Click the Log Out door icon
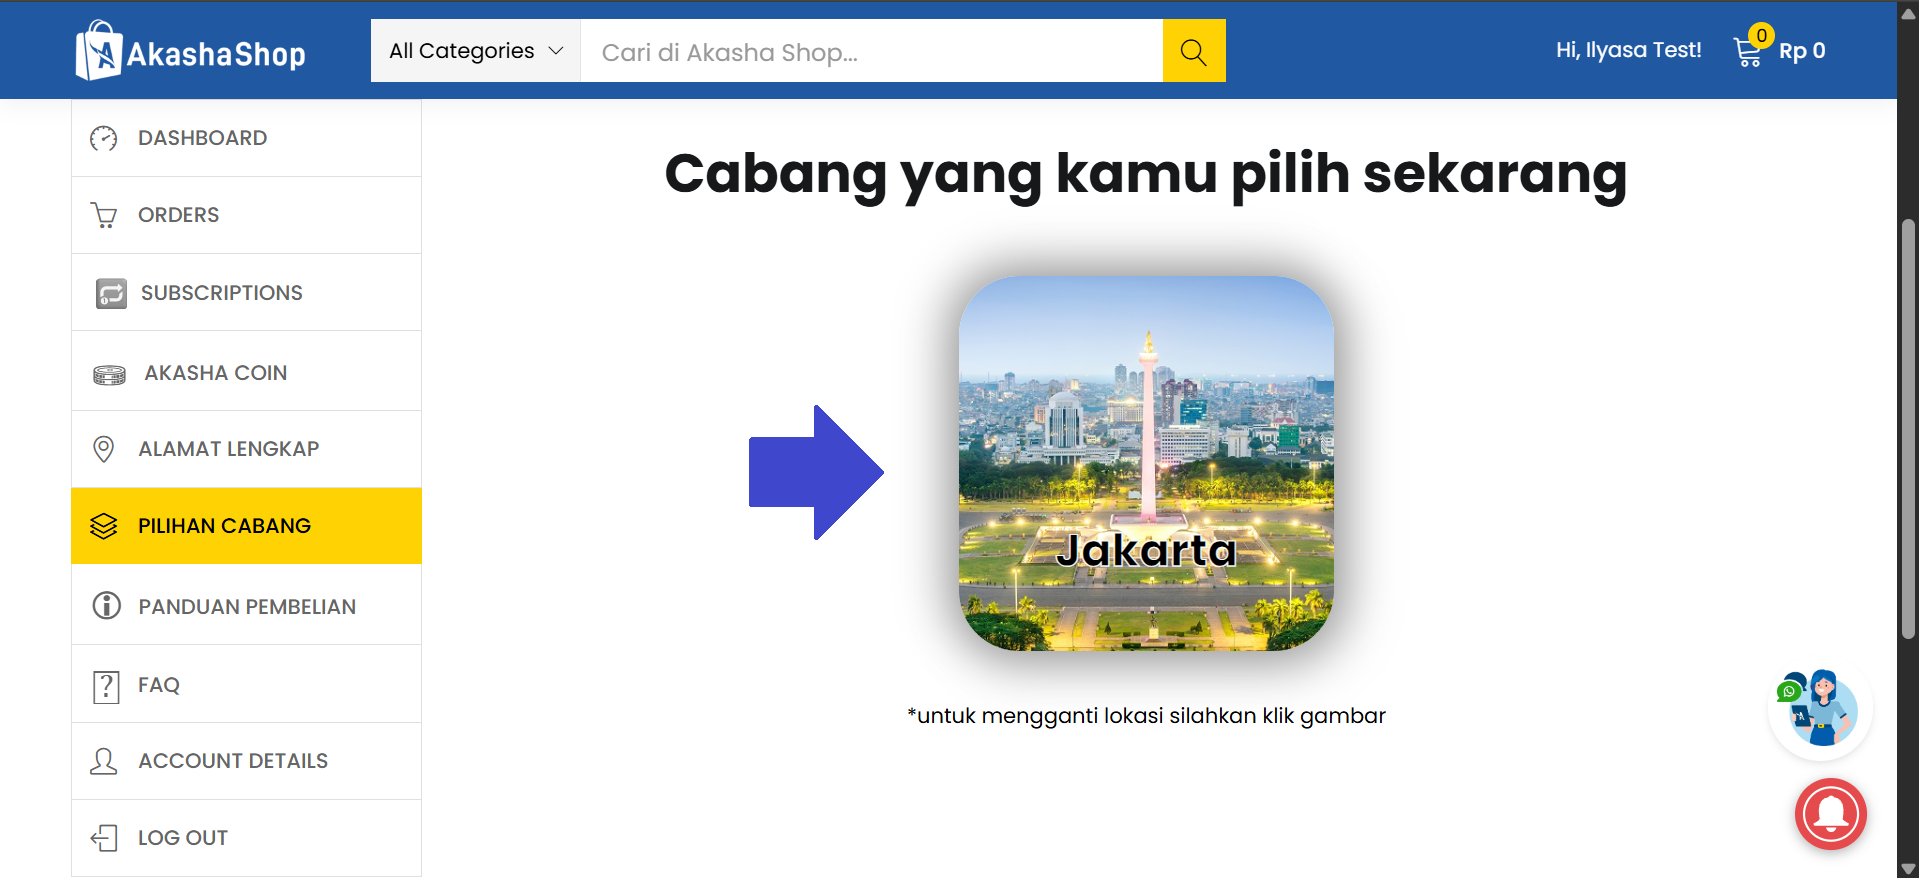 [105, 838]
